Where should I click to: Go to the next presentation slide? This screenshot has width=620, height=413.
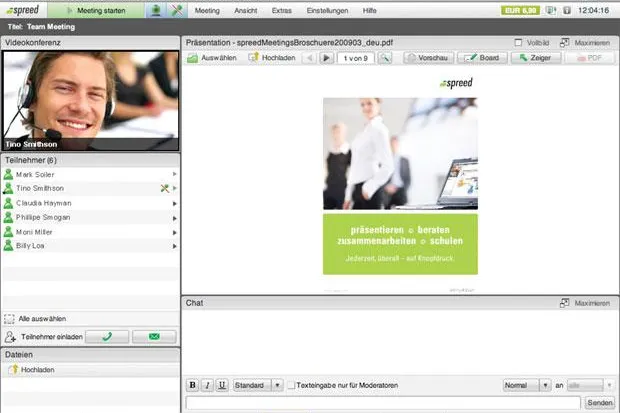click(x=326, y=58)
